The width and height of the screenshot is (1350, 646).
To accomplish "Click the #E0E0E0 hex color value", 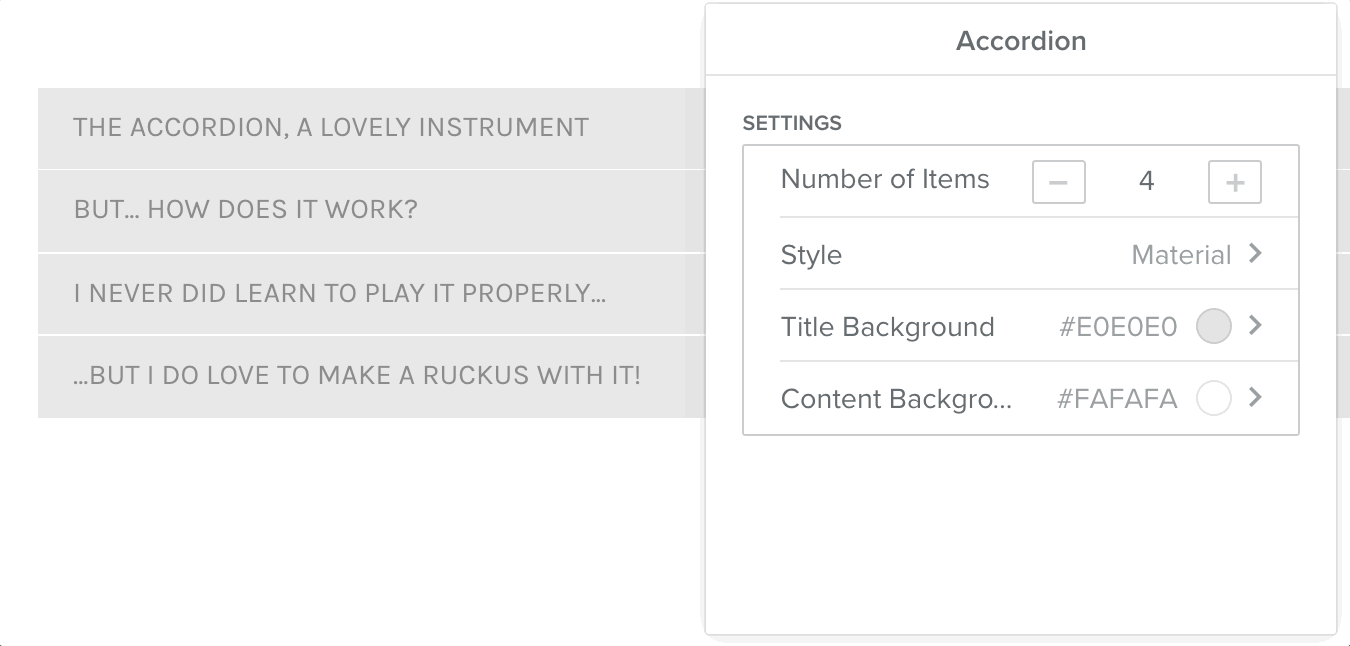I will 1118,327.
